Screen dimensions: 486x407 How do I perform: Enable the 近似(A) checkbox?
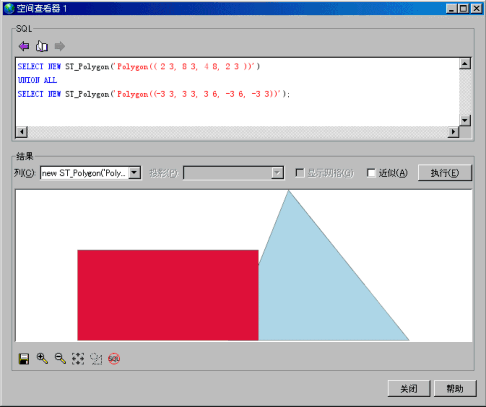371,173
